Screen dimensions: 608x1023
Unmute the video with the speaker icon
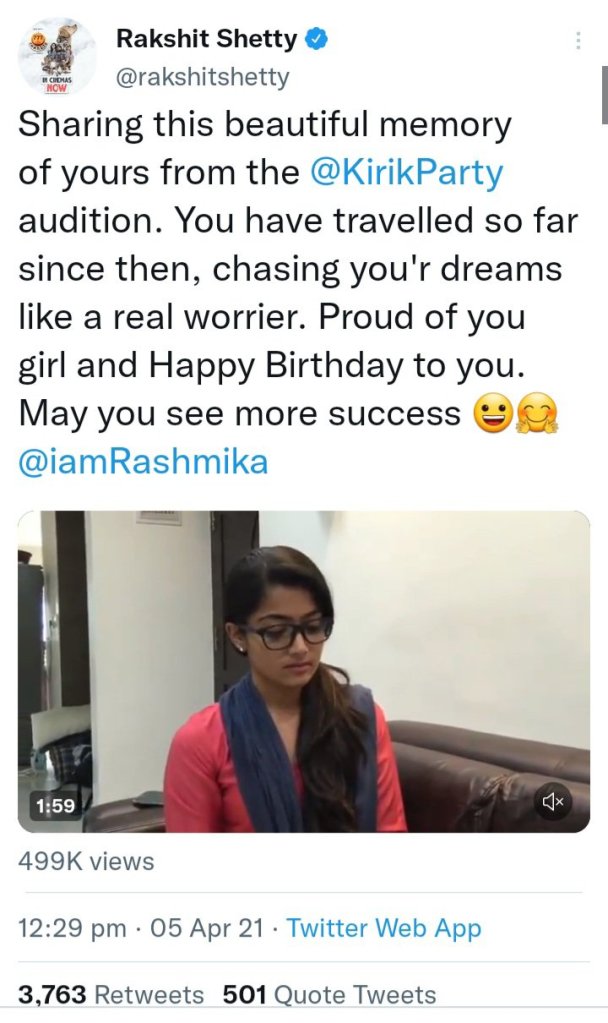[554, 801]
